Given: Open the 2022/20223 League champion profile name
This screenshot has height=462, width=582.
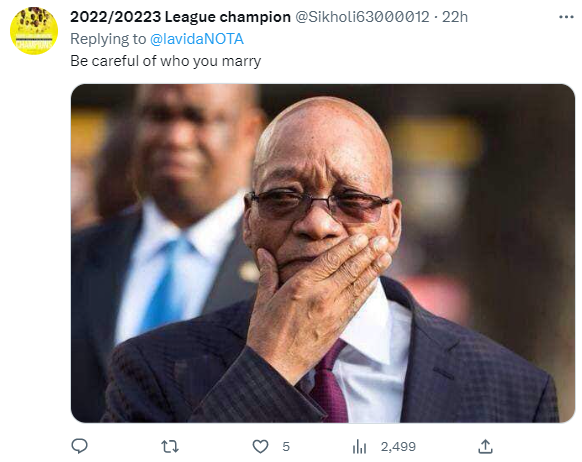Looking at the screenshot, I should (180, 17).
